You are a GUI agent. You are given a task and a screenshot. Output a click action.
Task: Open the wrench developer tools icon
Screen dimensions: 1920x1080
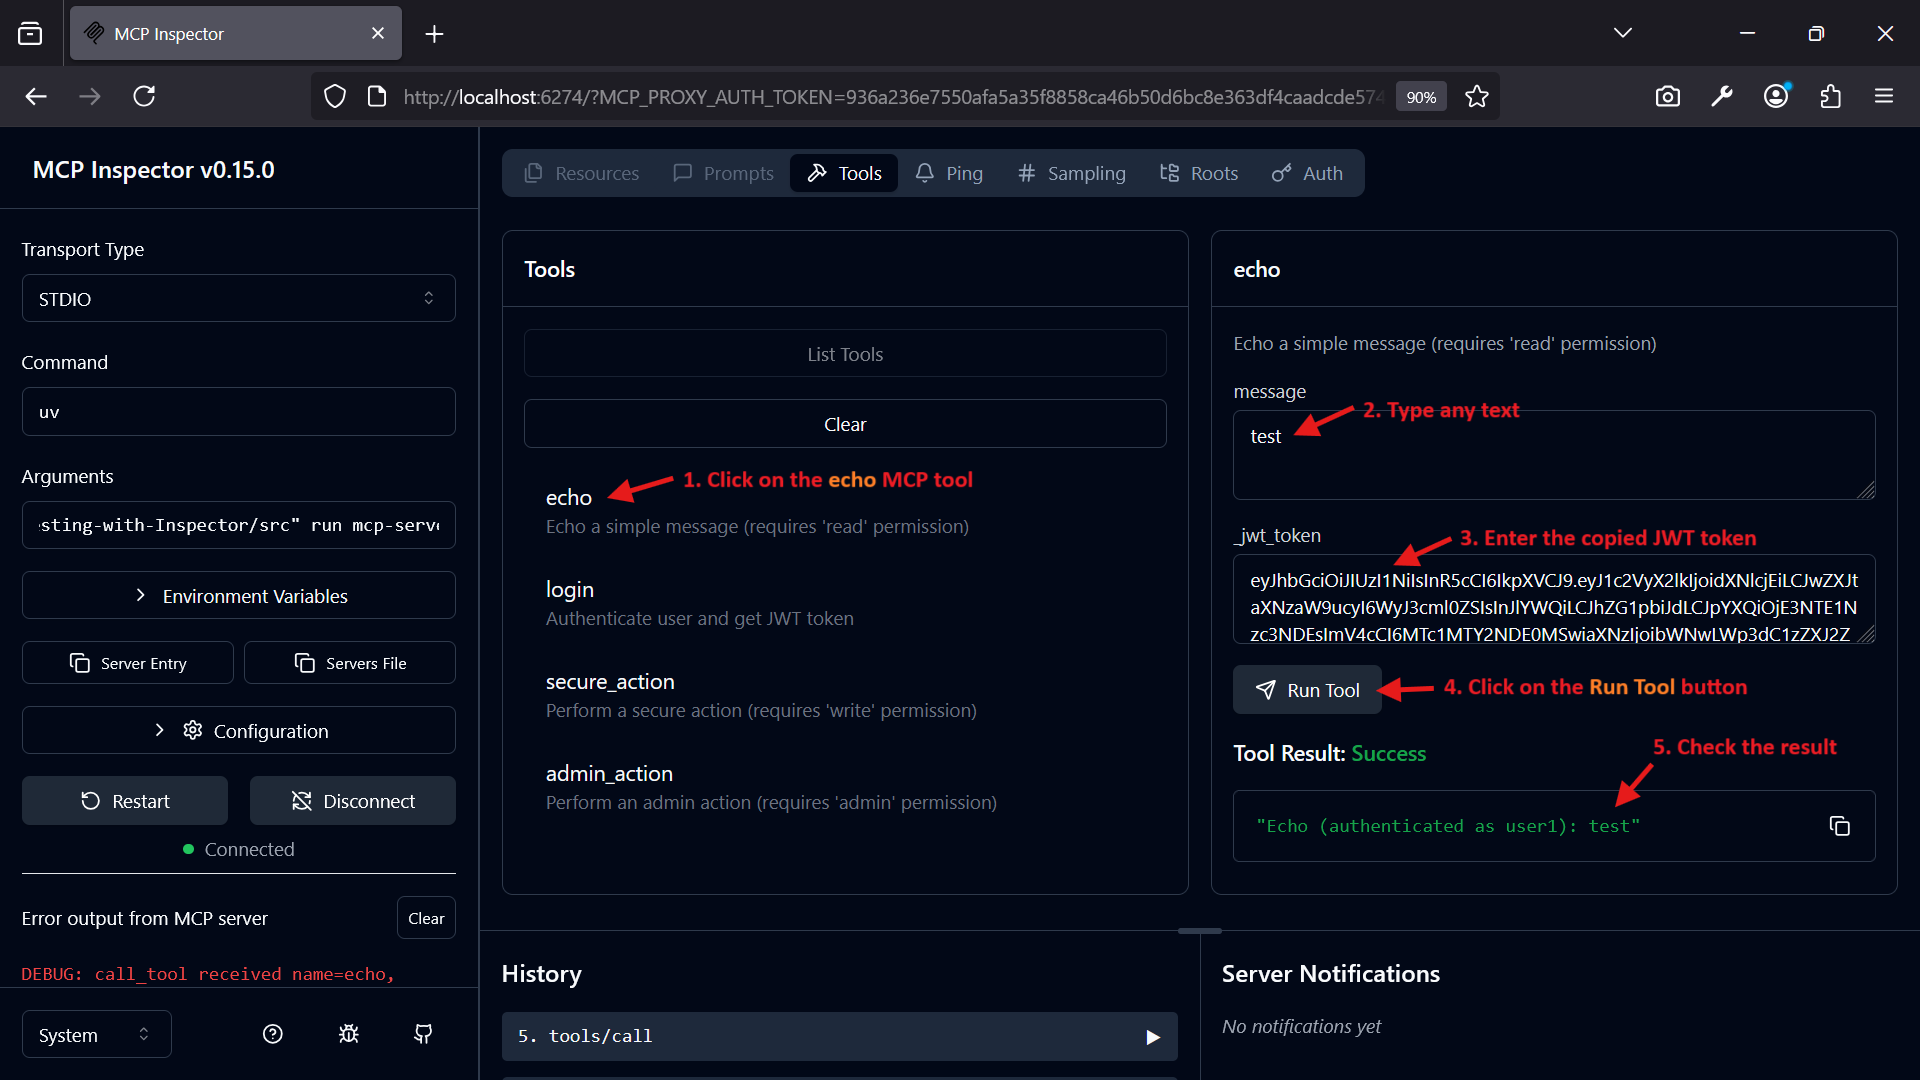click(x=1721, y=96)
